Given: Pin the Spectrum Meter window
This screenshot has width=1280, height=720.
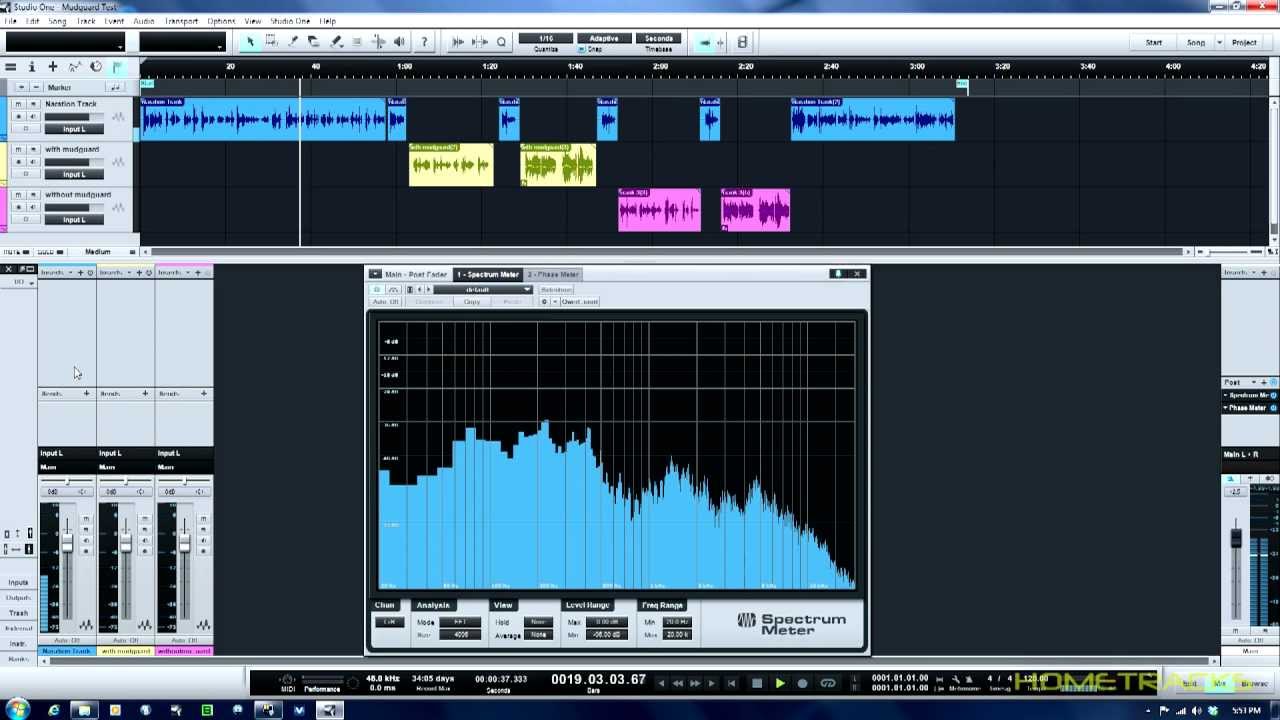Looking at the screenshot, I should (x=838, y=274).
